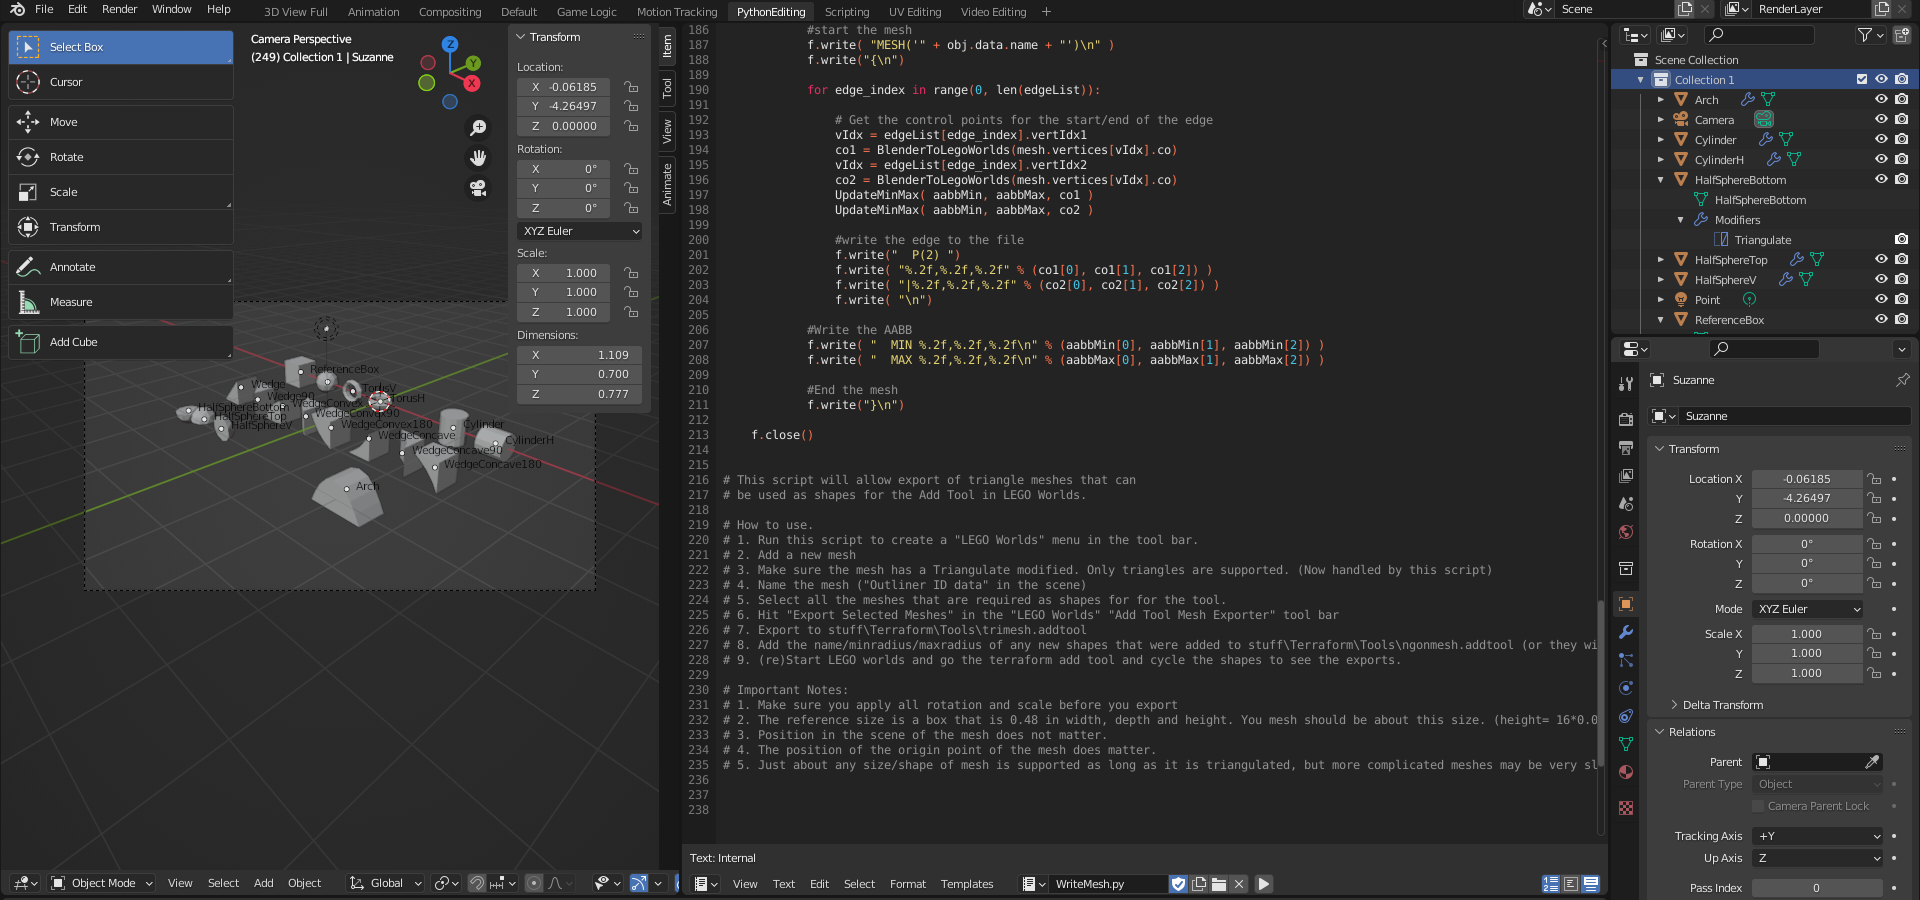The width and height of the screenshot is (1920, 900).
Task: Open the Tracking Axis +Y dropdown
Action: click(1819, 836)
